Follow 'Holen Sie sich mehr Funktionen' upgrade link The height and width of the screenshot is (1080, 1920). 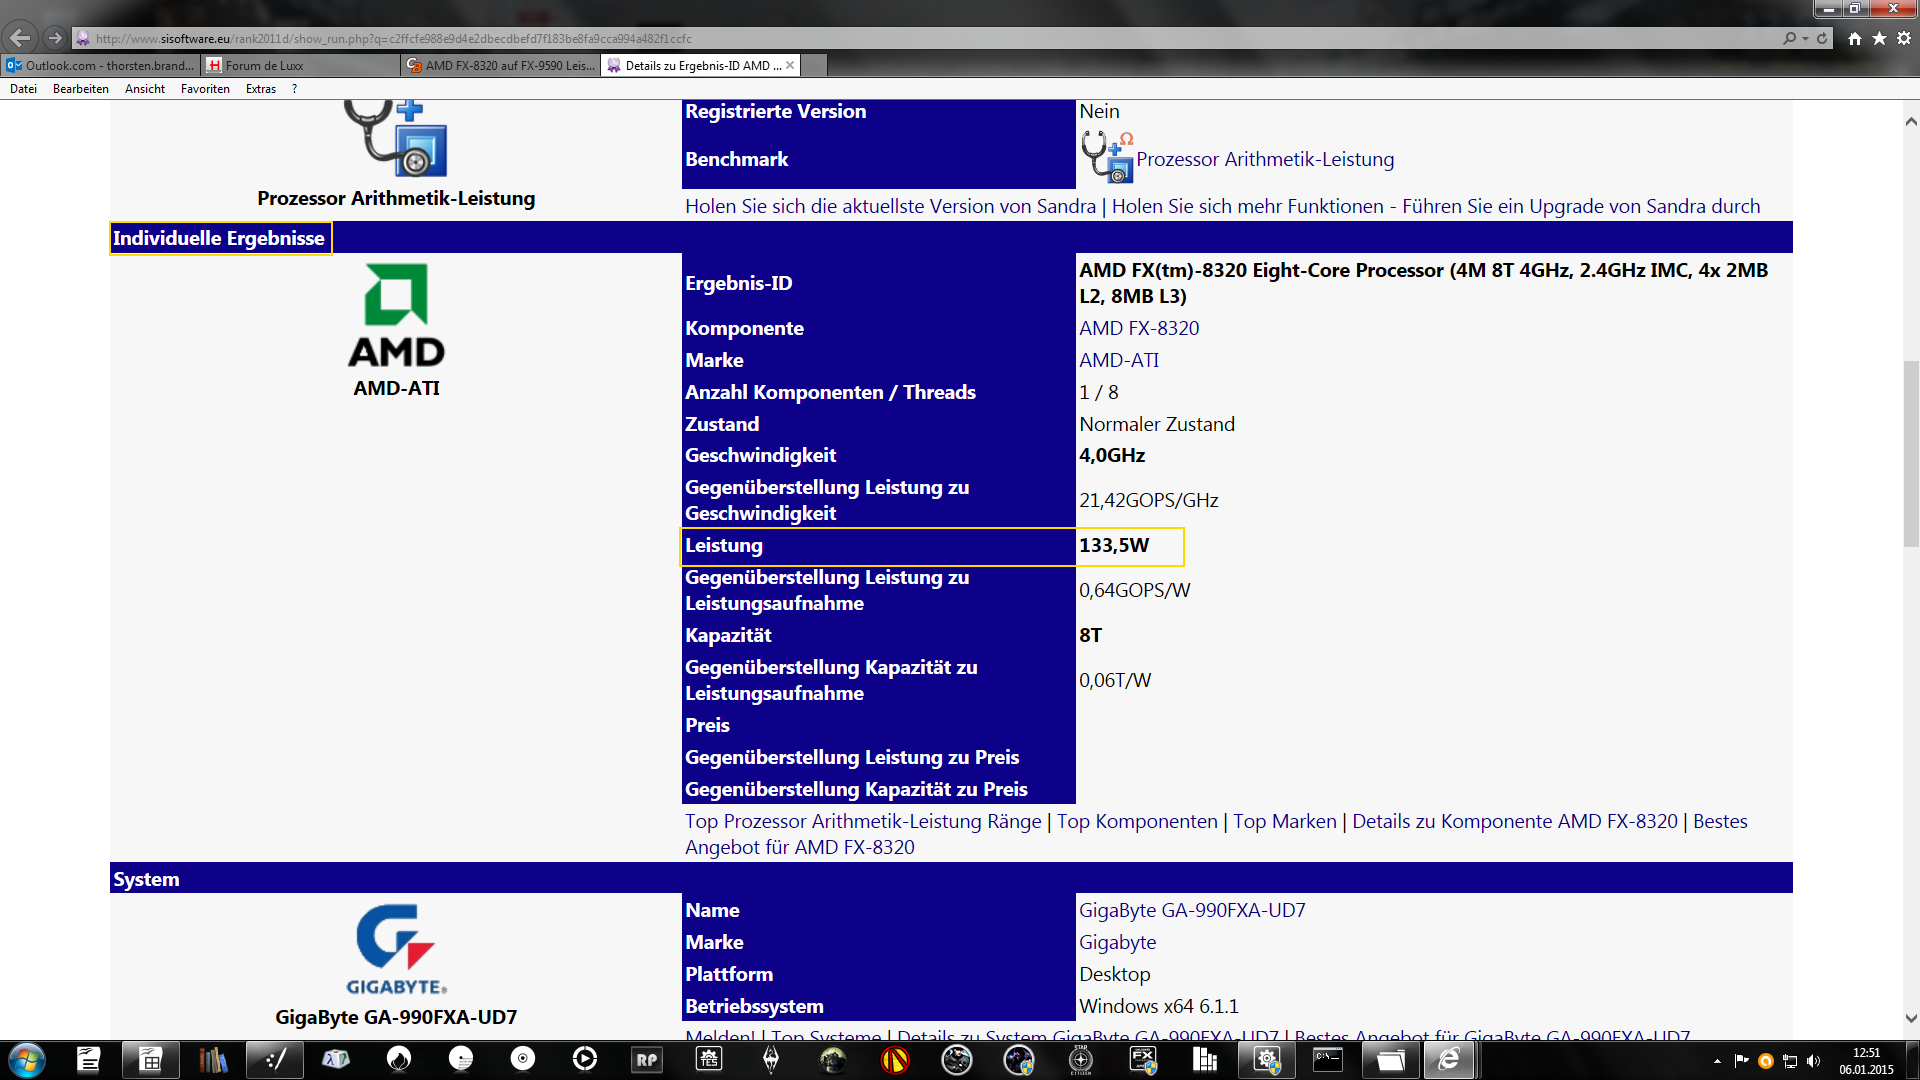coord(1436,206)
